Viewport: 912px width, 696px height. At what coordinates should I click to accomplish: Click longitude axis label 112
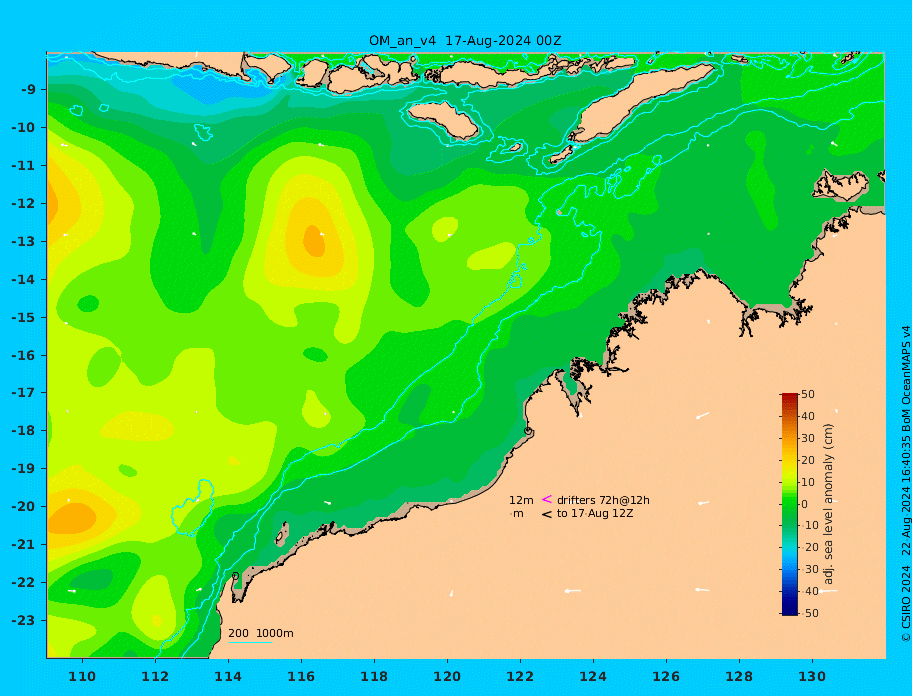click(155, 677)
